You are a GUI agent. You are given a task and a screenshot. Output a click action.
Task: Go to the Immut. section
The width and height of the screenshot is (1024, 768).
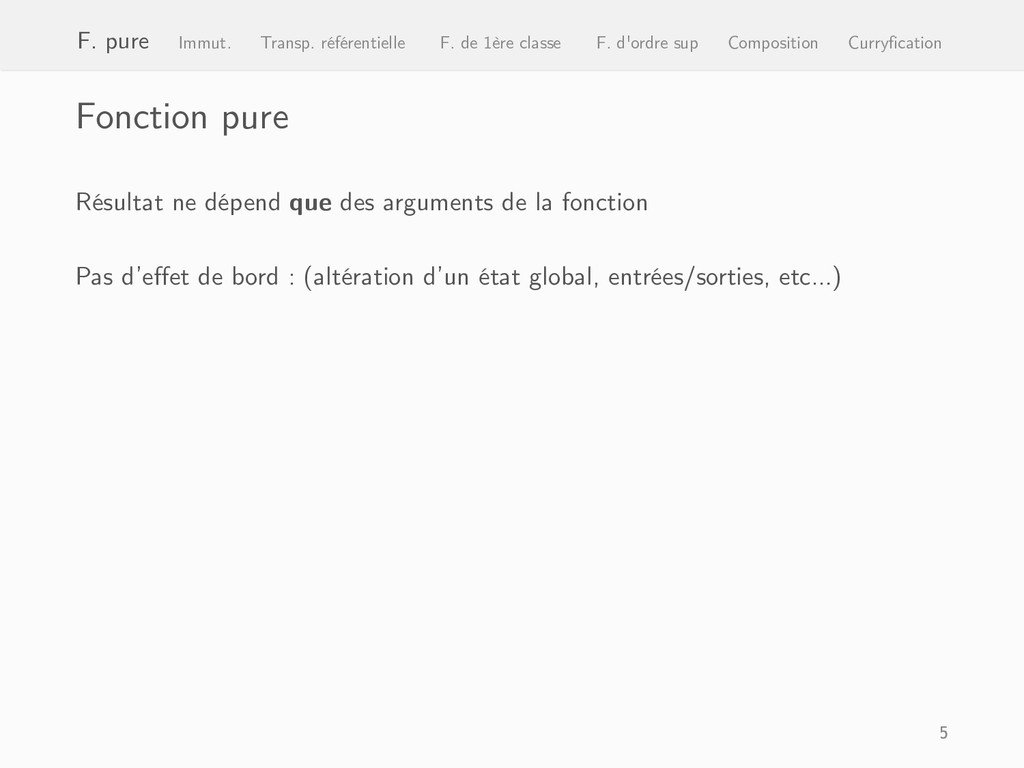coord(204,43)
